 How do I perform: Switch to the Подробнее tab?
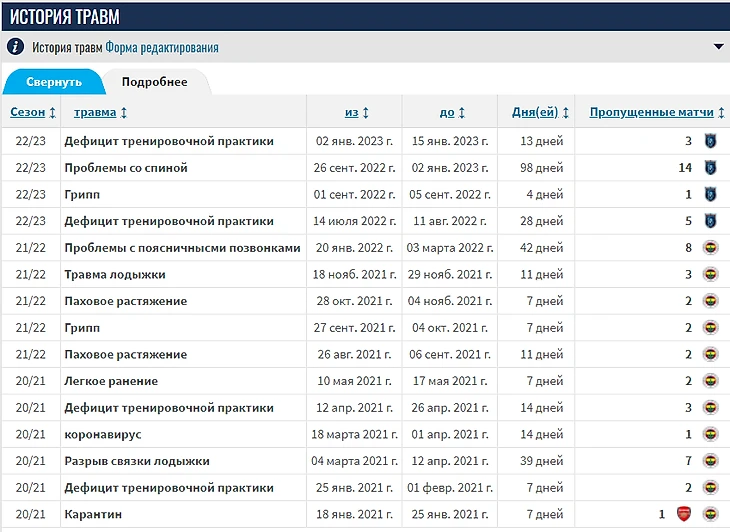click(x=154, y=82)
